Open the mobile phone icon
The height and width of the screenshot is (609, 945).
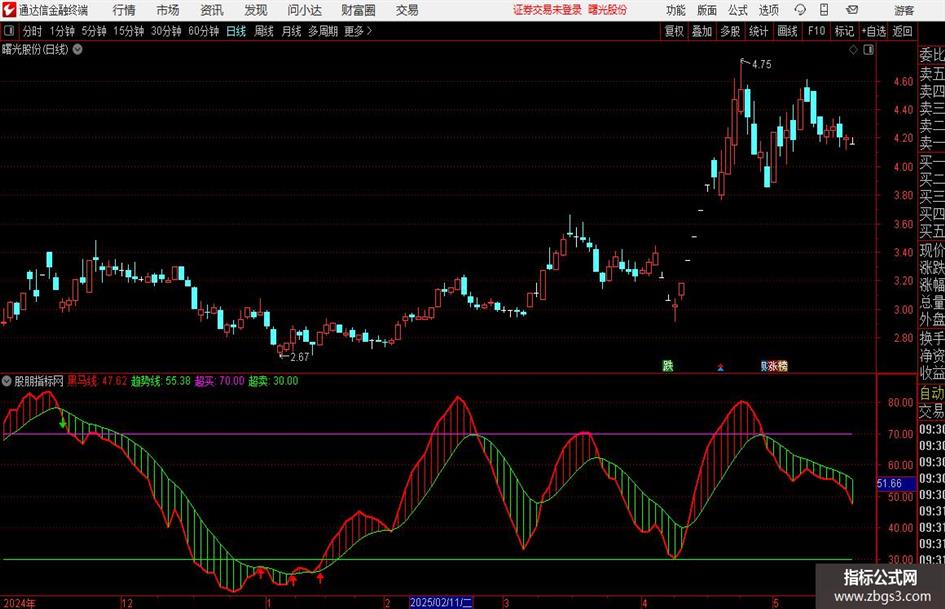(824, 10)
